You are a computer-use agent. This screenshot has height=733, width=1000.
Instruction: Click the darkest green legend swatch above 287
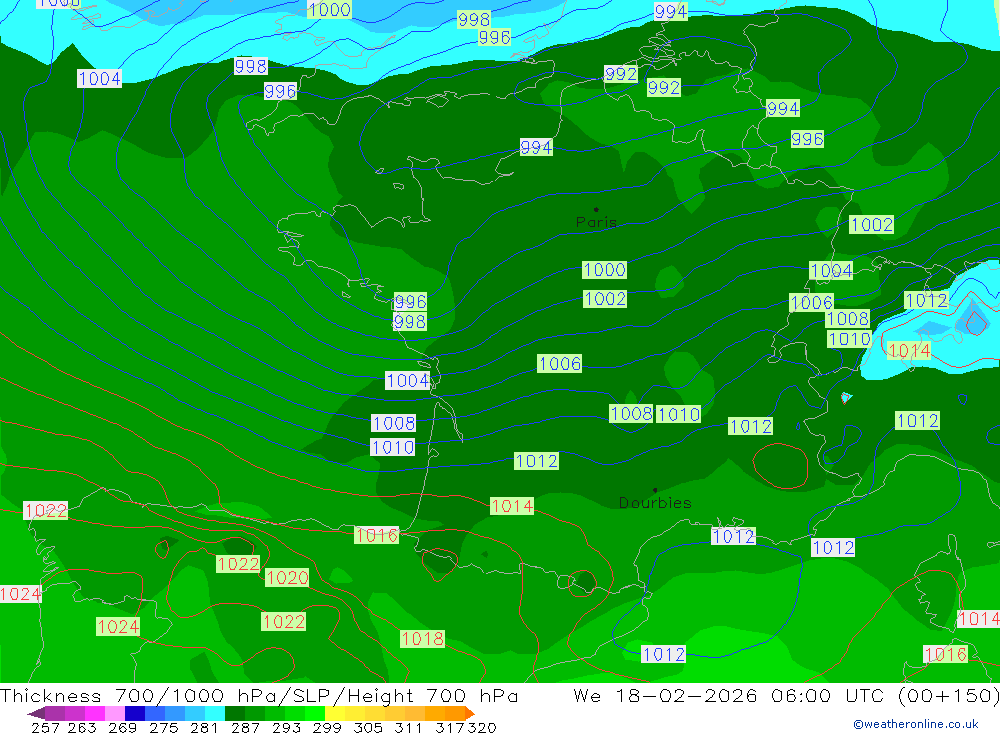(235, 713)
